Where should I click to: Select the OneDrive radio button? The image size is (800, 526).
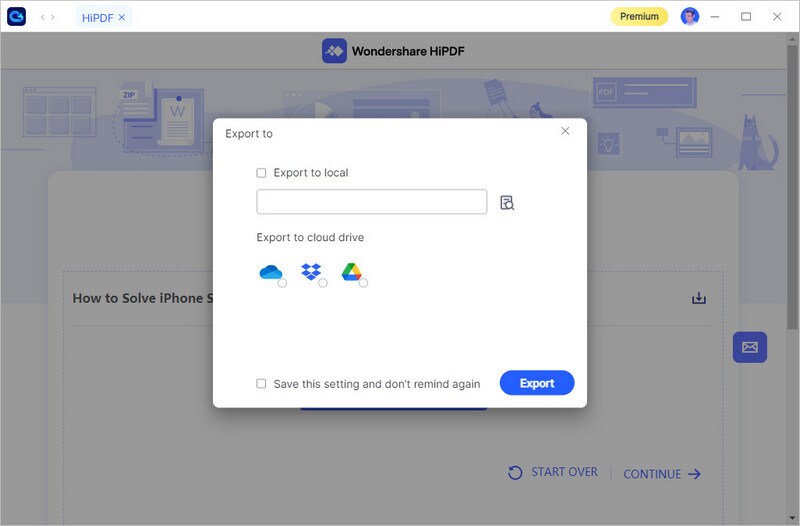(x=282, y=283)
